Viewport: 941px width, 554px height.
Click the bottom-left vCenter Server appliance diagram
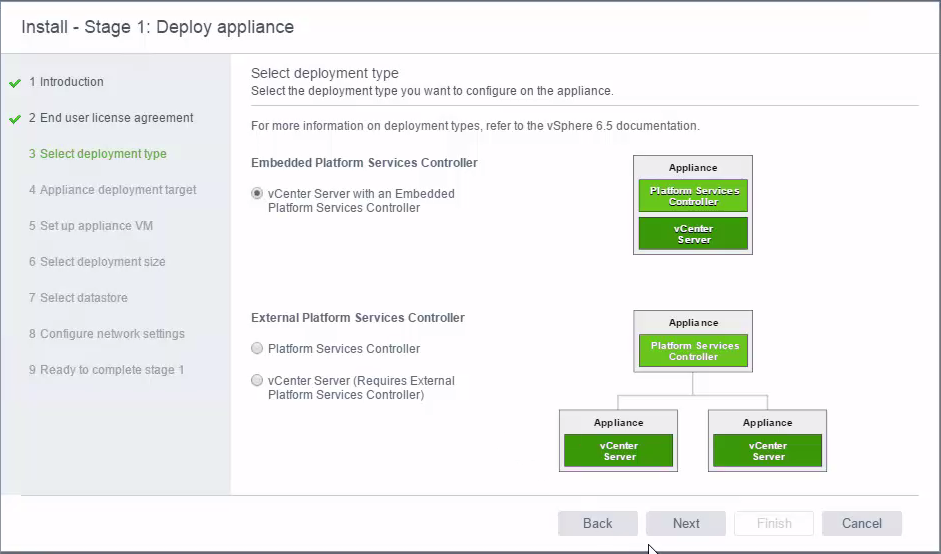pos(618,441)
